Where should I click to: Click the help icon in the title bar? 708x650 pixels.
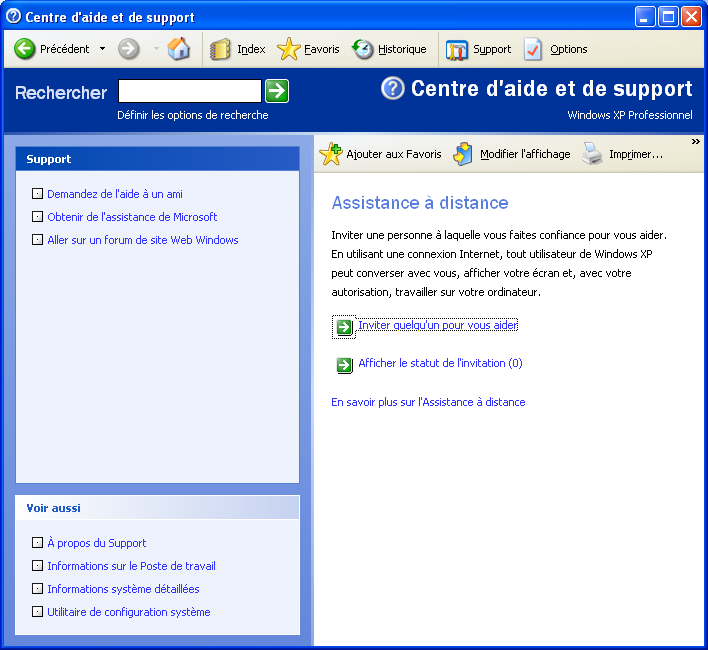(x=14, y=16)
